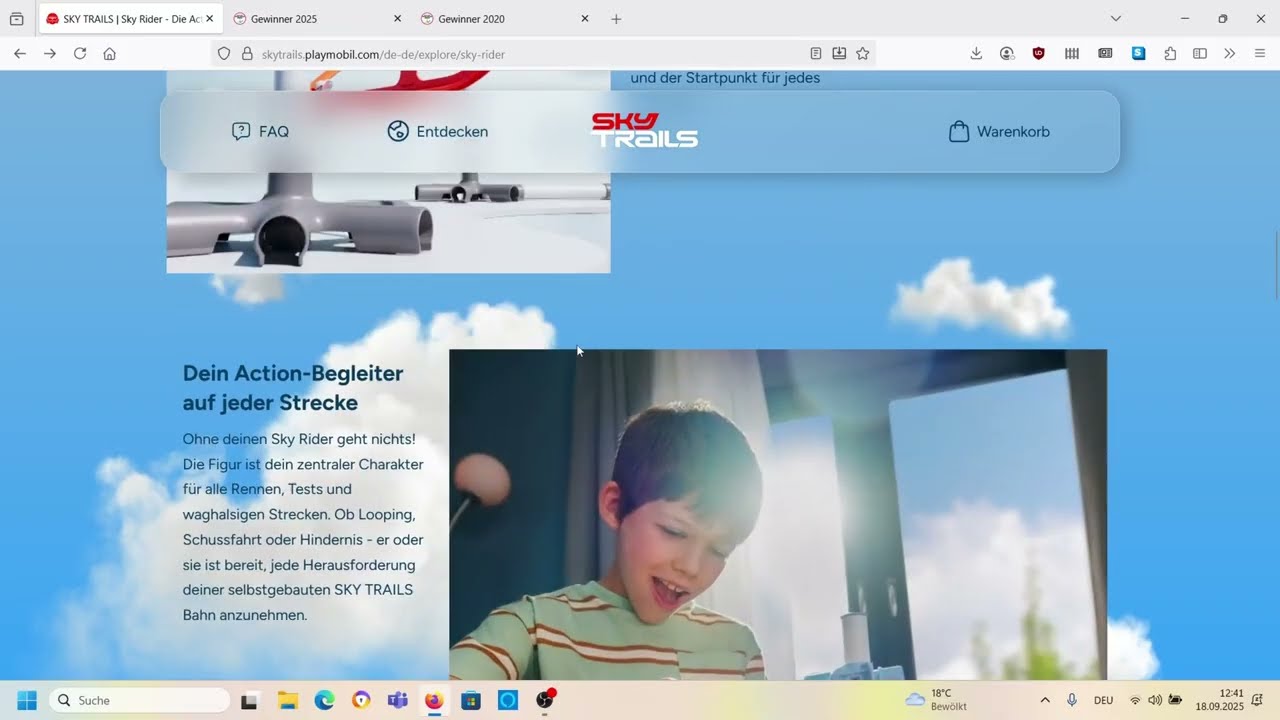This screenshot has height=720, width=1280.
Task: Click the ID-card style toolbar icon
Action: tap(1105, 54)
